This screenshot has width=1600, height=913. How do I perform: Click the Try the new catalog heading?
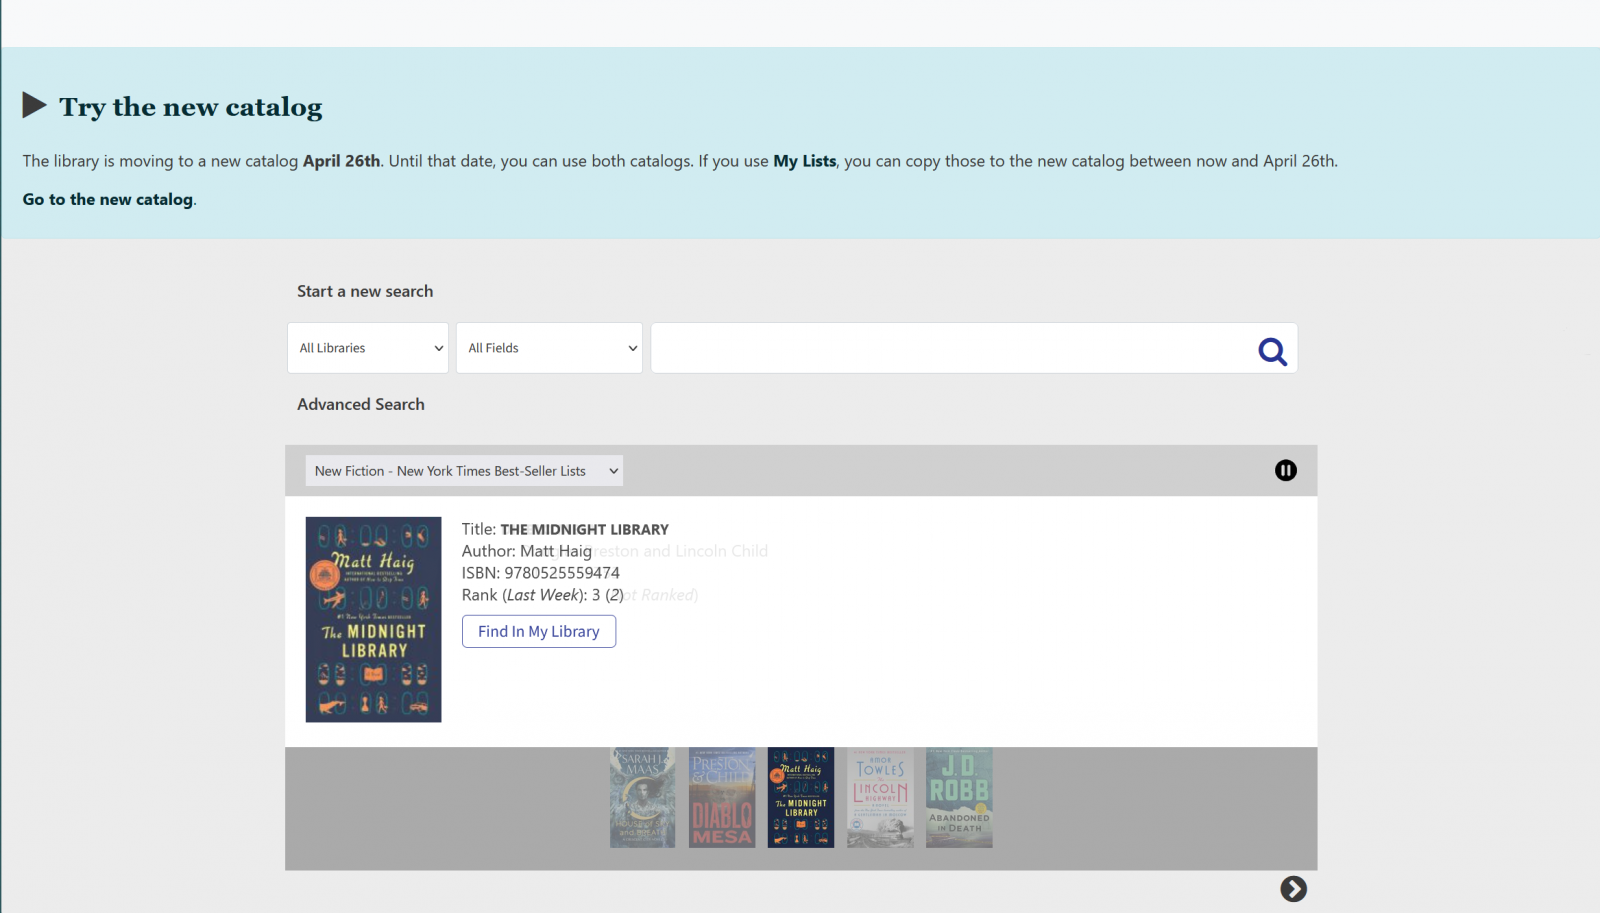[x=191, y=107]
